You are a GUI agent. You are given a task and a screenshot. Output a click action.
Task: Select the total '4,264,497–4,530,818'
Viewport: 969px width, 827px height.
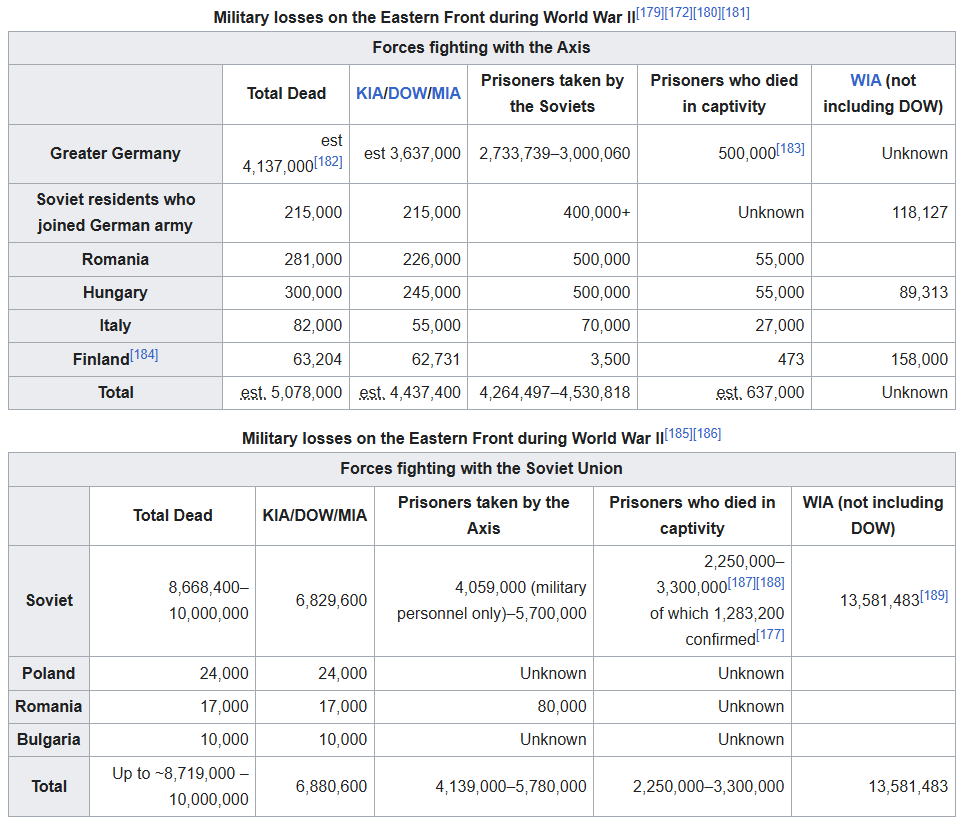[554, 392]
